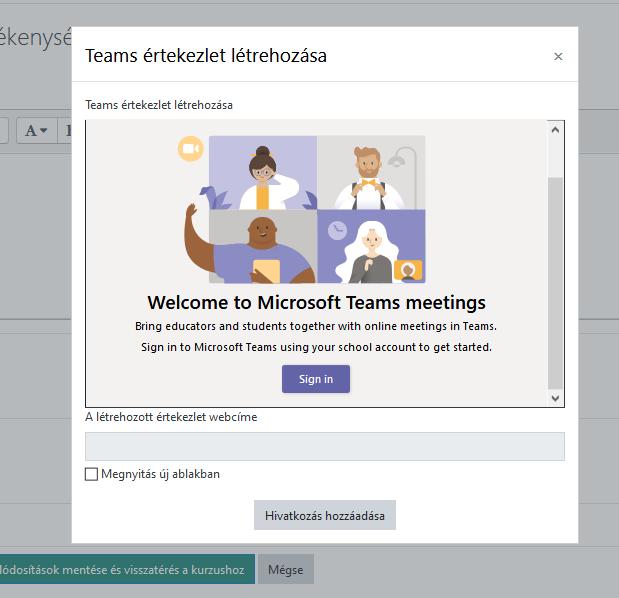Click the scroll up arrow in Teams frame
The image size is (619, 598).
[555, 129]
